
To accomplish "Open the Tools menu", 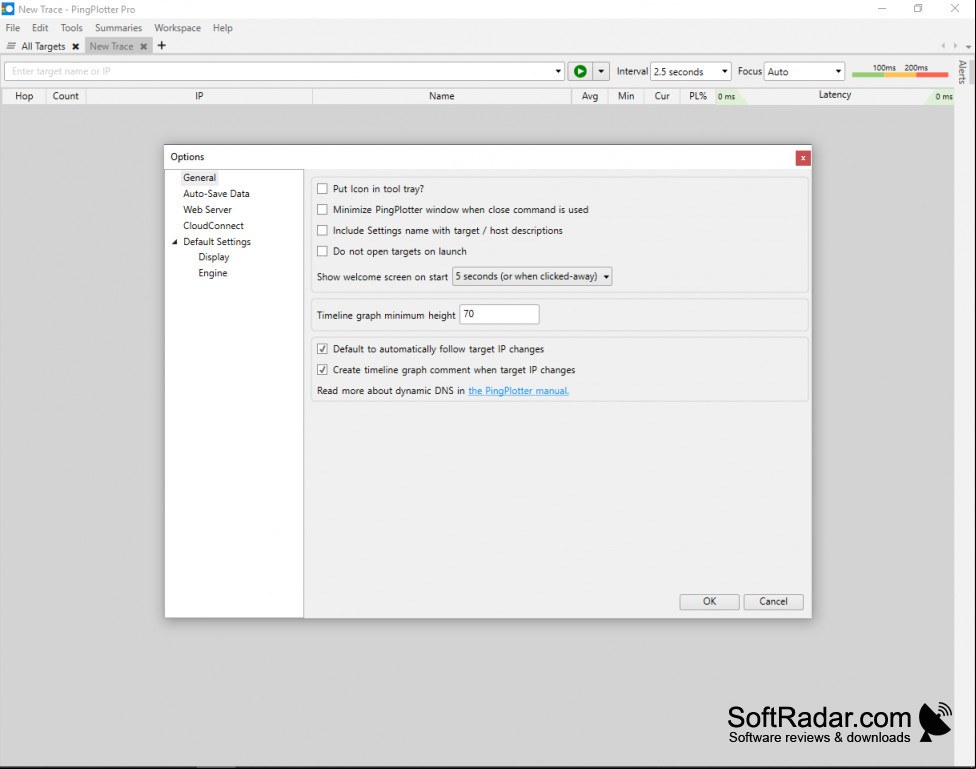I will click(x=72, y=28).
